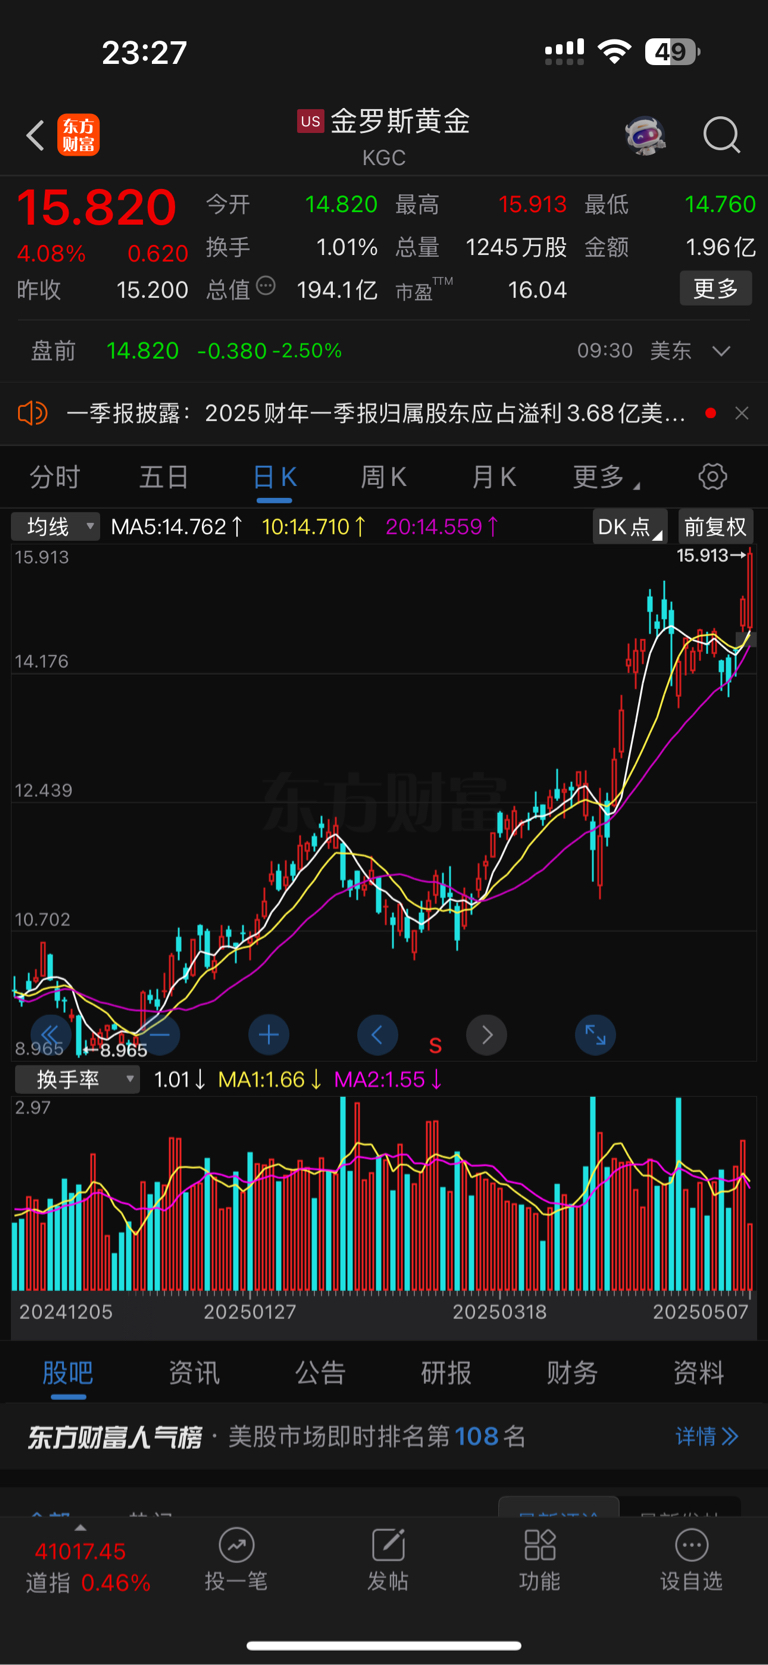Open the 资讯 tab
Viewport: 768px width, 1665px height.
click(x=194, y=1373)
